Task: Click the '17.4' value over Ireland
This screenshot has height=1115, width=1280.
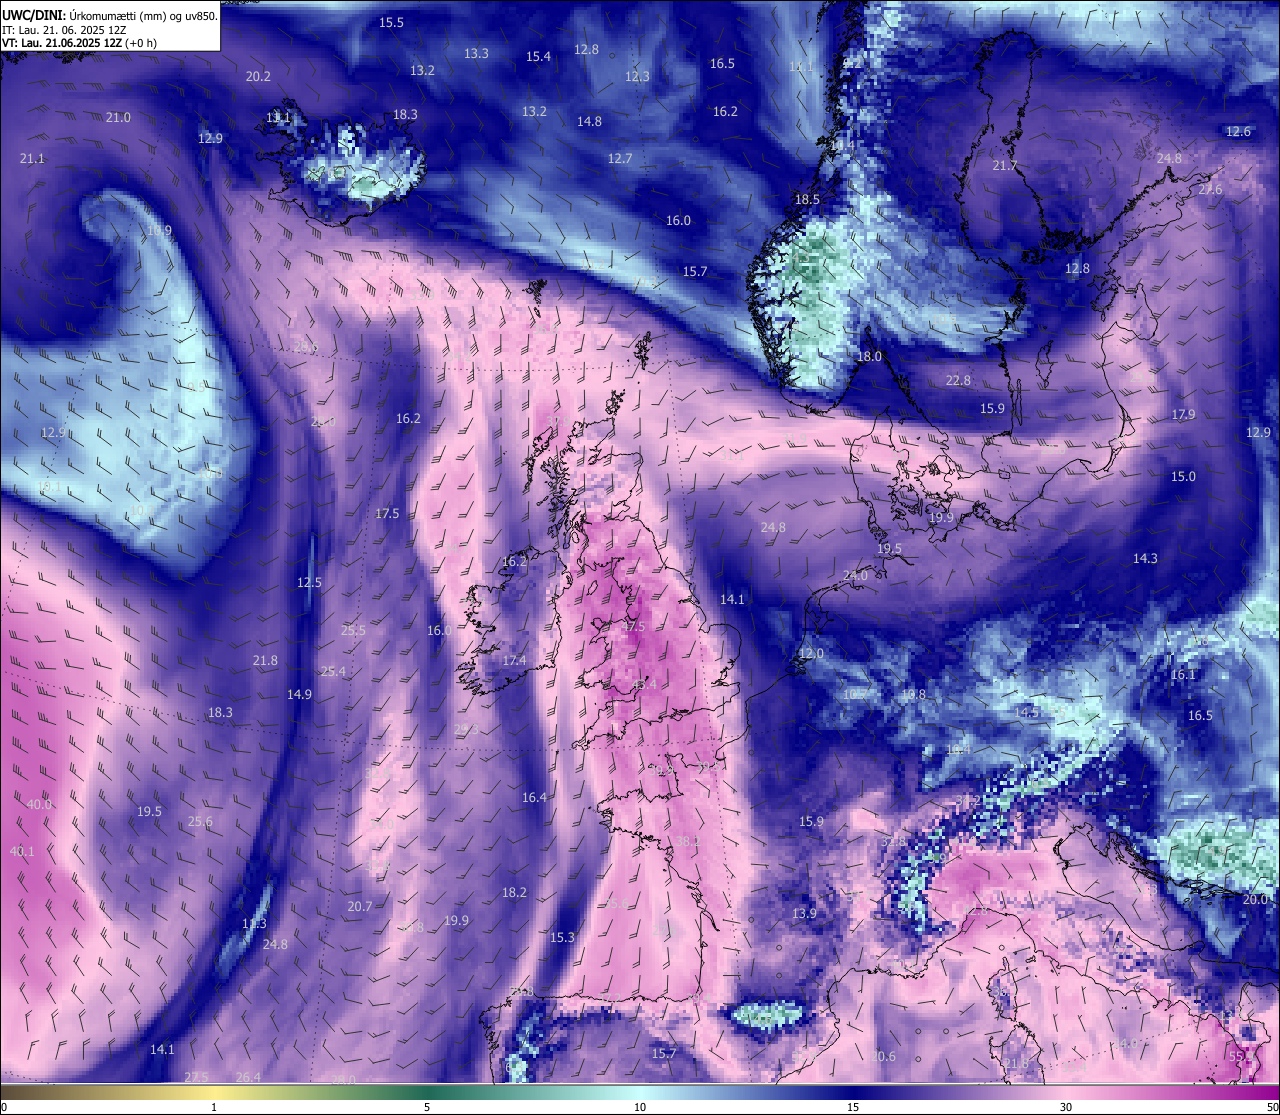Action: click(514, 660)
